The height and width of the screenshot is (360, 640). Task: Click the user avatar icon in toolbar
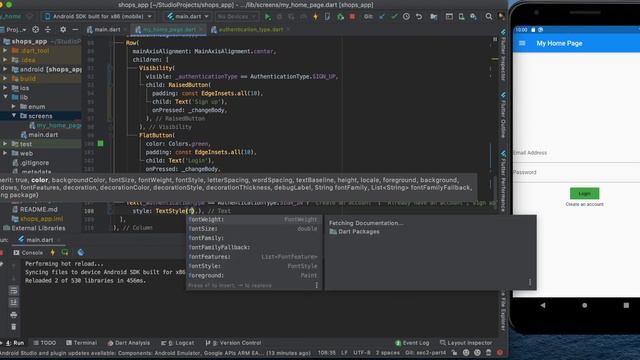tap(502, 17)
